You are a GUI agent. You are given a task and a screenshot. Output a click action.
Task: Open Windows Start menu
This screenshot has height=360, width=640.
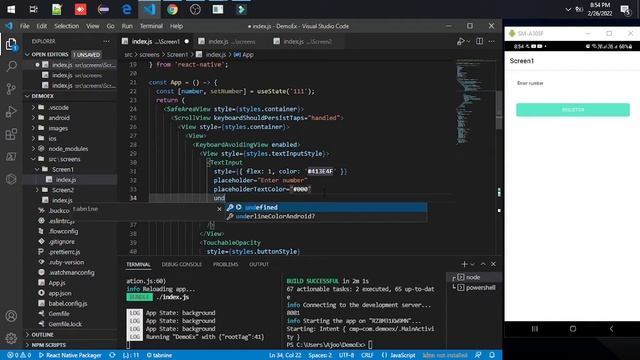(11, 9)
